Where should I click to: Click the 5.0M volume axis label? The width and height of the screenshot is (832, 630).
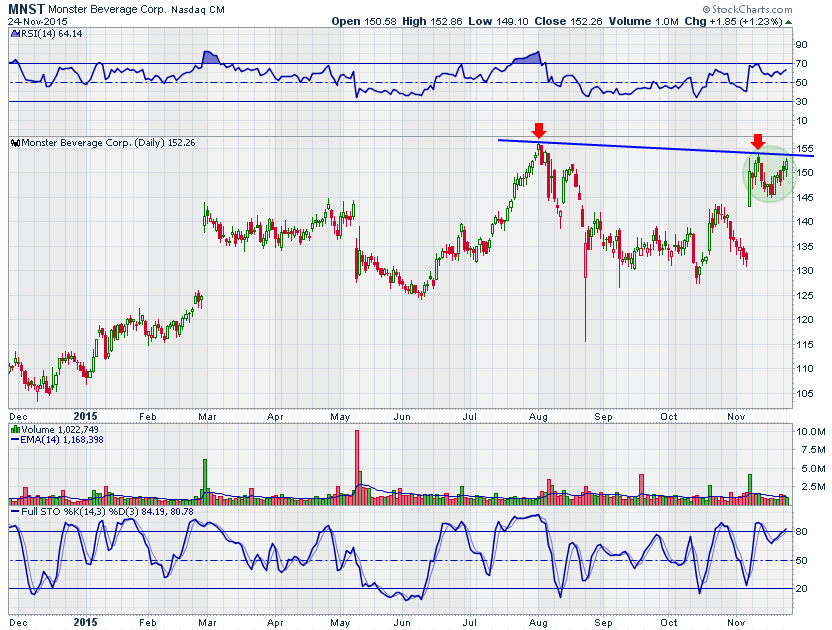(x=813, y=469)
